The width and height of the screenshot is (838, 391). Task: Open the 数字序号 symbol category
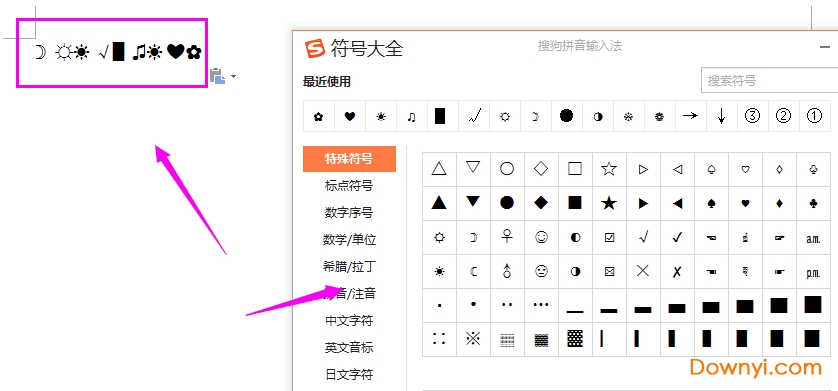pos(349,213)
